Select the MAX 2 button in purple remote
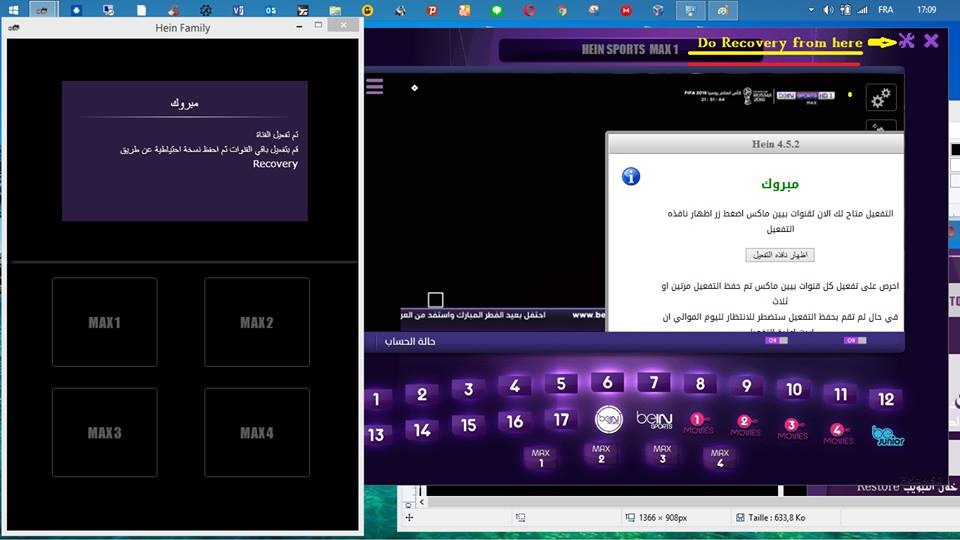 point(601,454)
